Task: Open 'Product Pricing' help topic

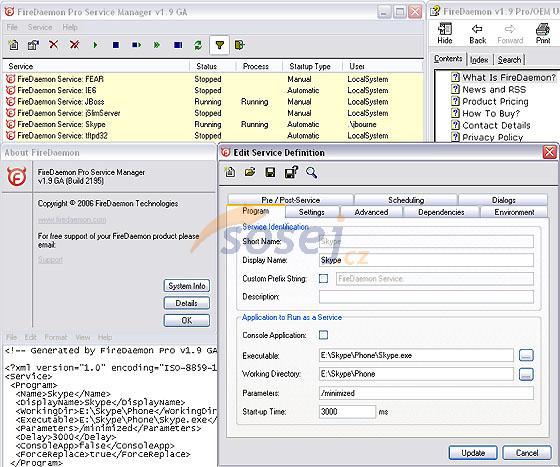Action: tap(495, 102)
